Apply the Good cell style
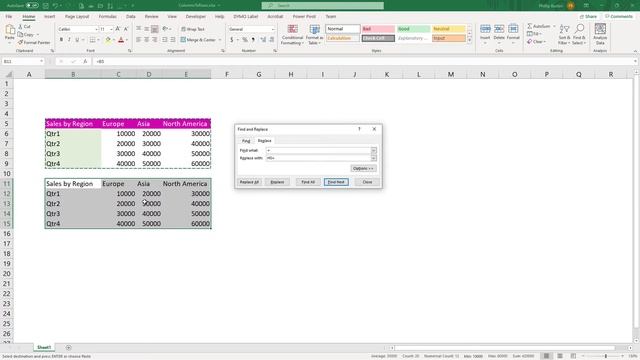Viewport: 640px width, 360px height. point(413,29)
